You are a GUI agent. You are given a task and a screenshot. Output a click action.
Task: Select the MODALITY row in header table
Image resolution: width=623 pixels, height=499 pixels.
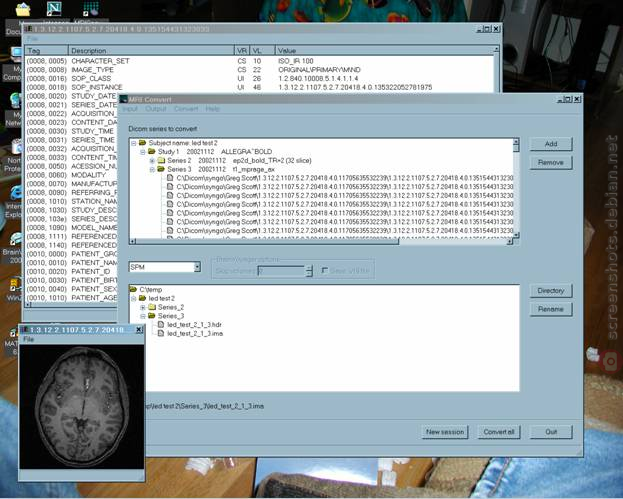click(72, 175)
